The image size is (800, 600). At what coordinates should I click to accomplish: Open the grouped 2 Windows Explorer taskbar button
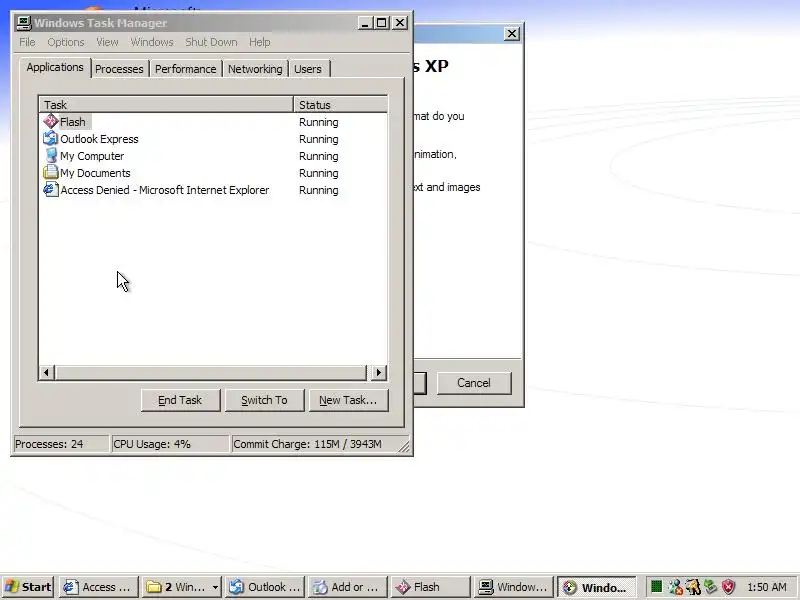click(x=182, y=587)
